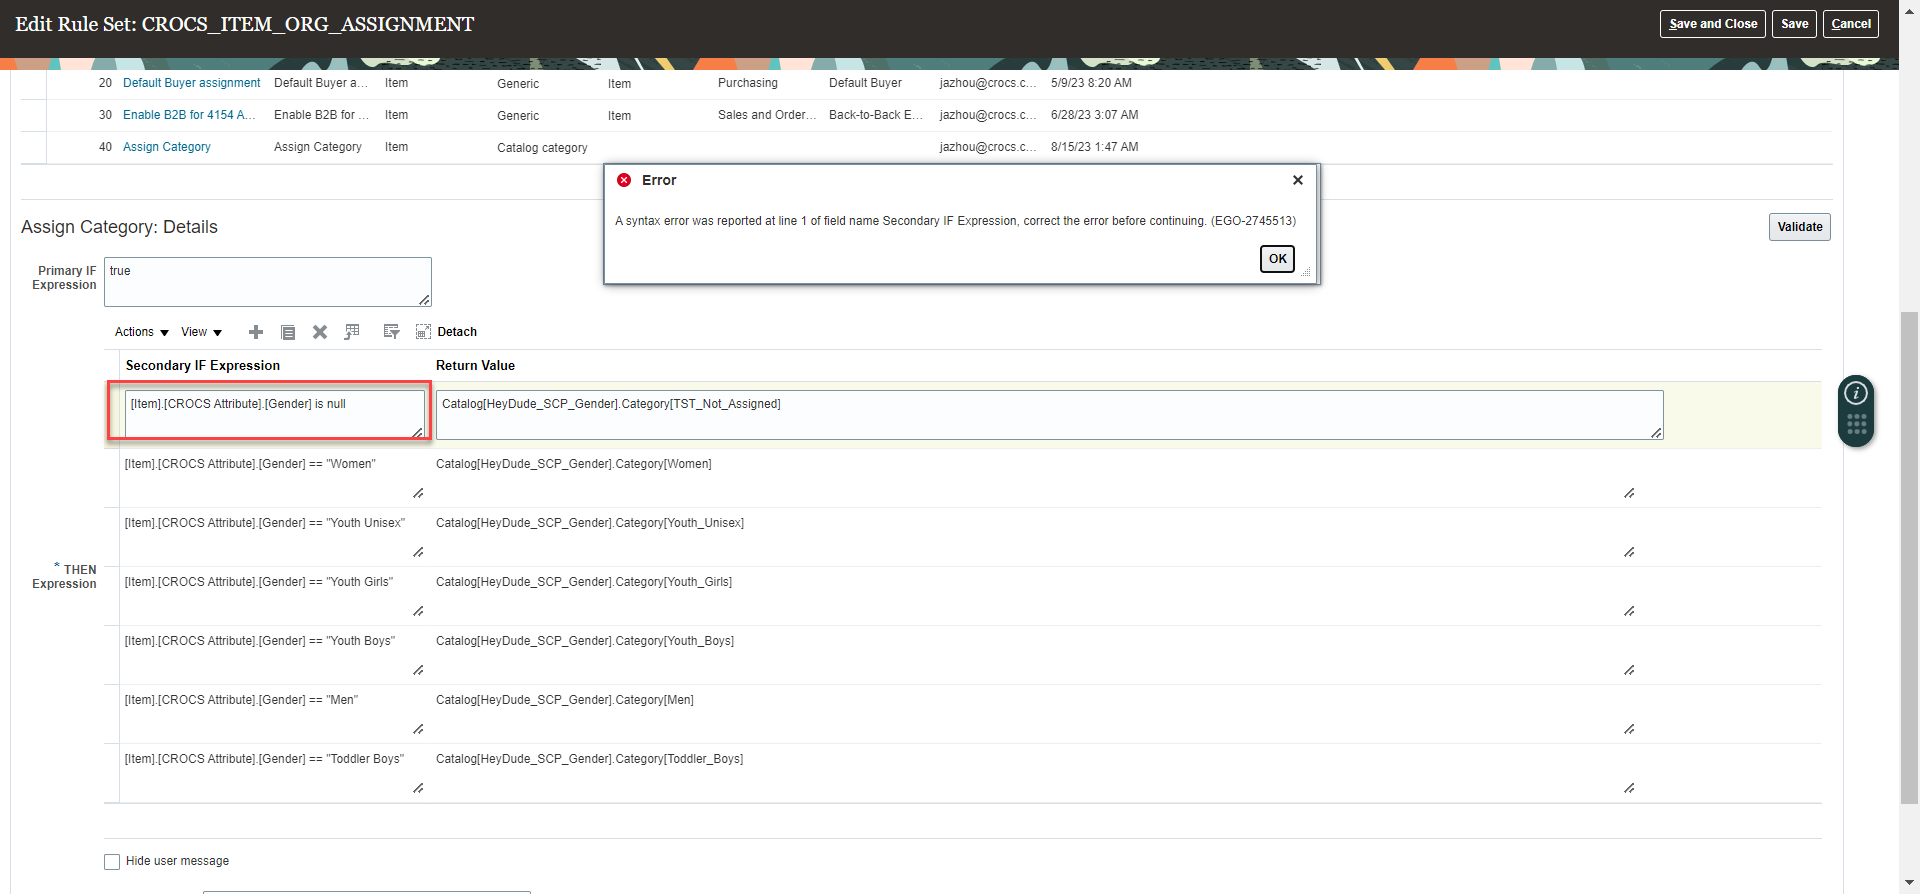The height and width of the screenshot is (894, 1920).
Task: Click the Return Value column header
Action: pos(475,366)
